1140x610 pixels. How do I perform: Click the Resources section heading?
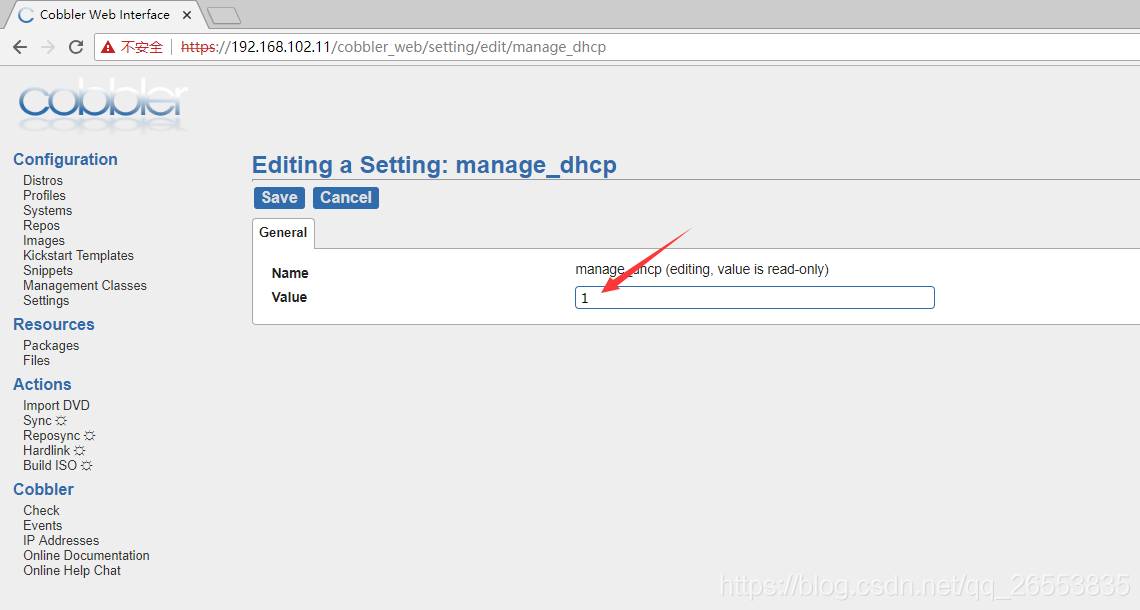(x=54, y=325)
